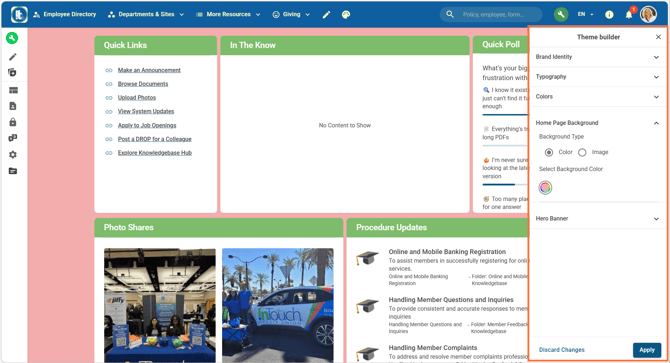Open the background color picker swatch
The image size is (670, 363).
(x=545, y=187)
